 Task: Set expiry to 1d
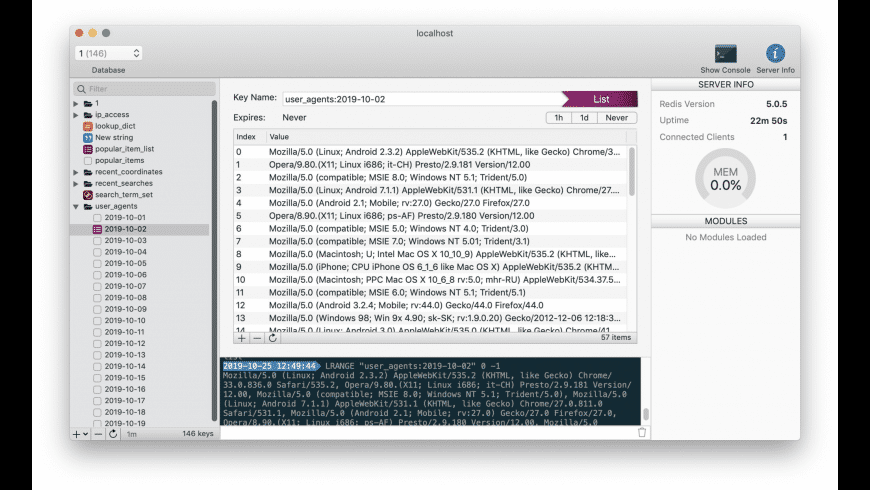pyautogui.click(x=584, y=118)
